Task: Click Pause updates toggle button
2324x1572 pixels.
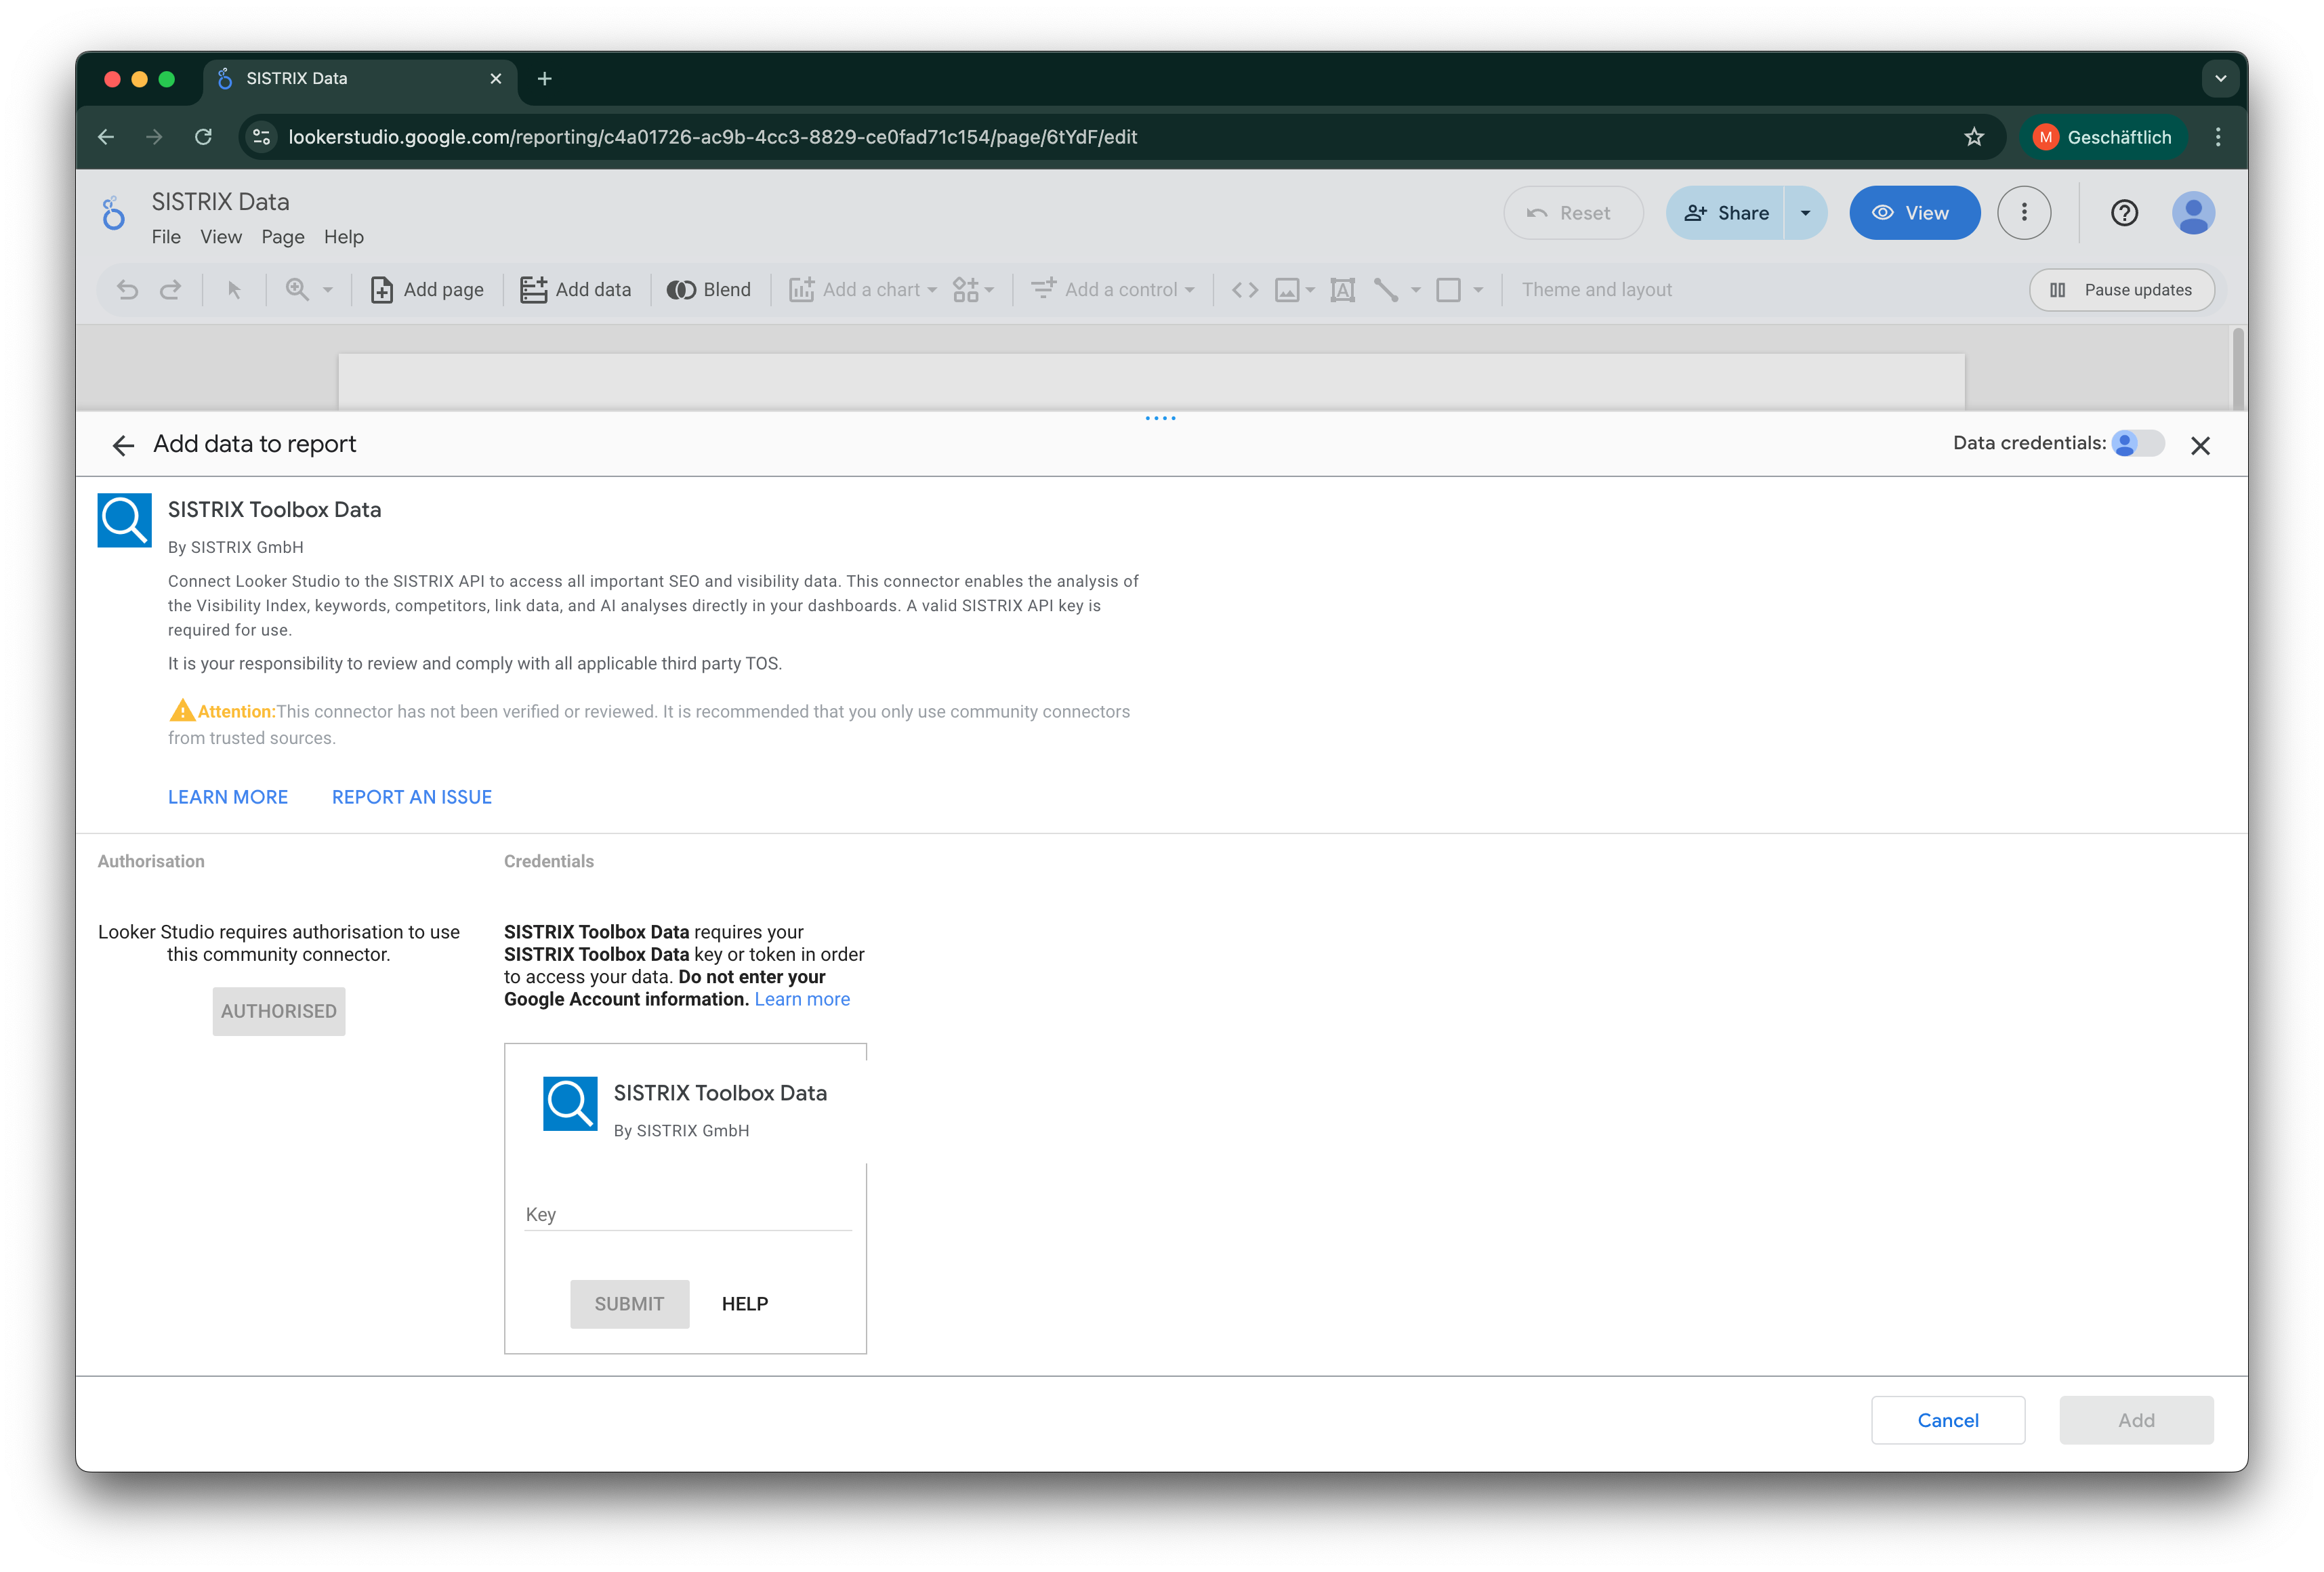Action: (2121, 290)
